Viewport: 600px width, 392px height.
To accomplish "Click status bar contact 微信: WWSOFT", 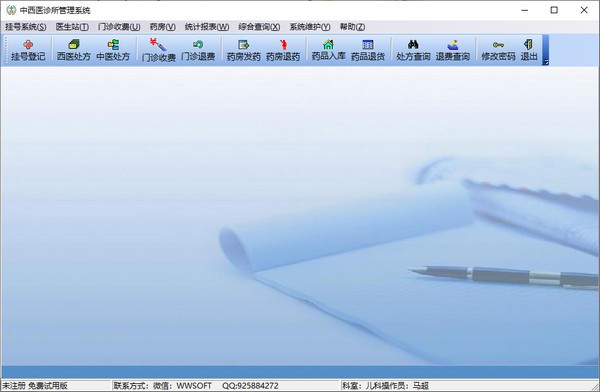I will (182, 385).
